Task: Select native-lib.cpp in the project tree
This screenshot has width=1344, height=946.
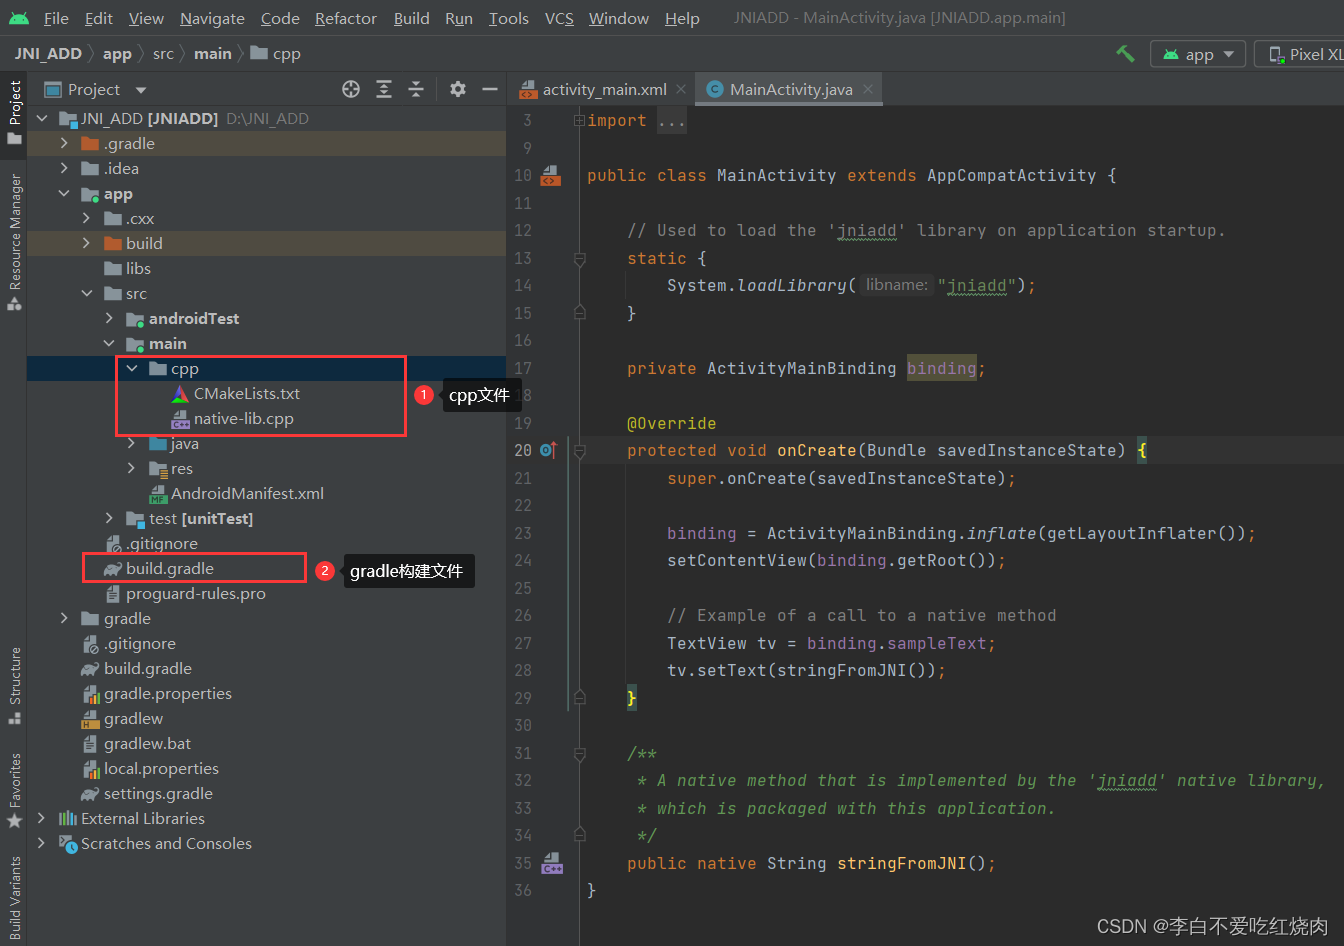Action: [243, 419]
